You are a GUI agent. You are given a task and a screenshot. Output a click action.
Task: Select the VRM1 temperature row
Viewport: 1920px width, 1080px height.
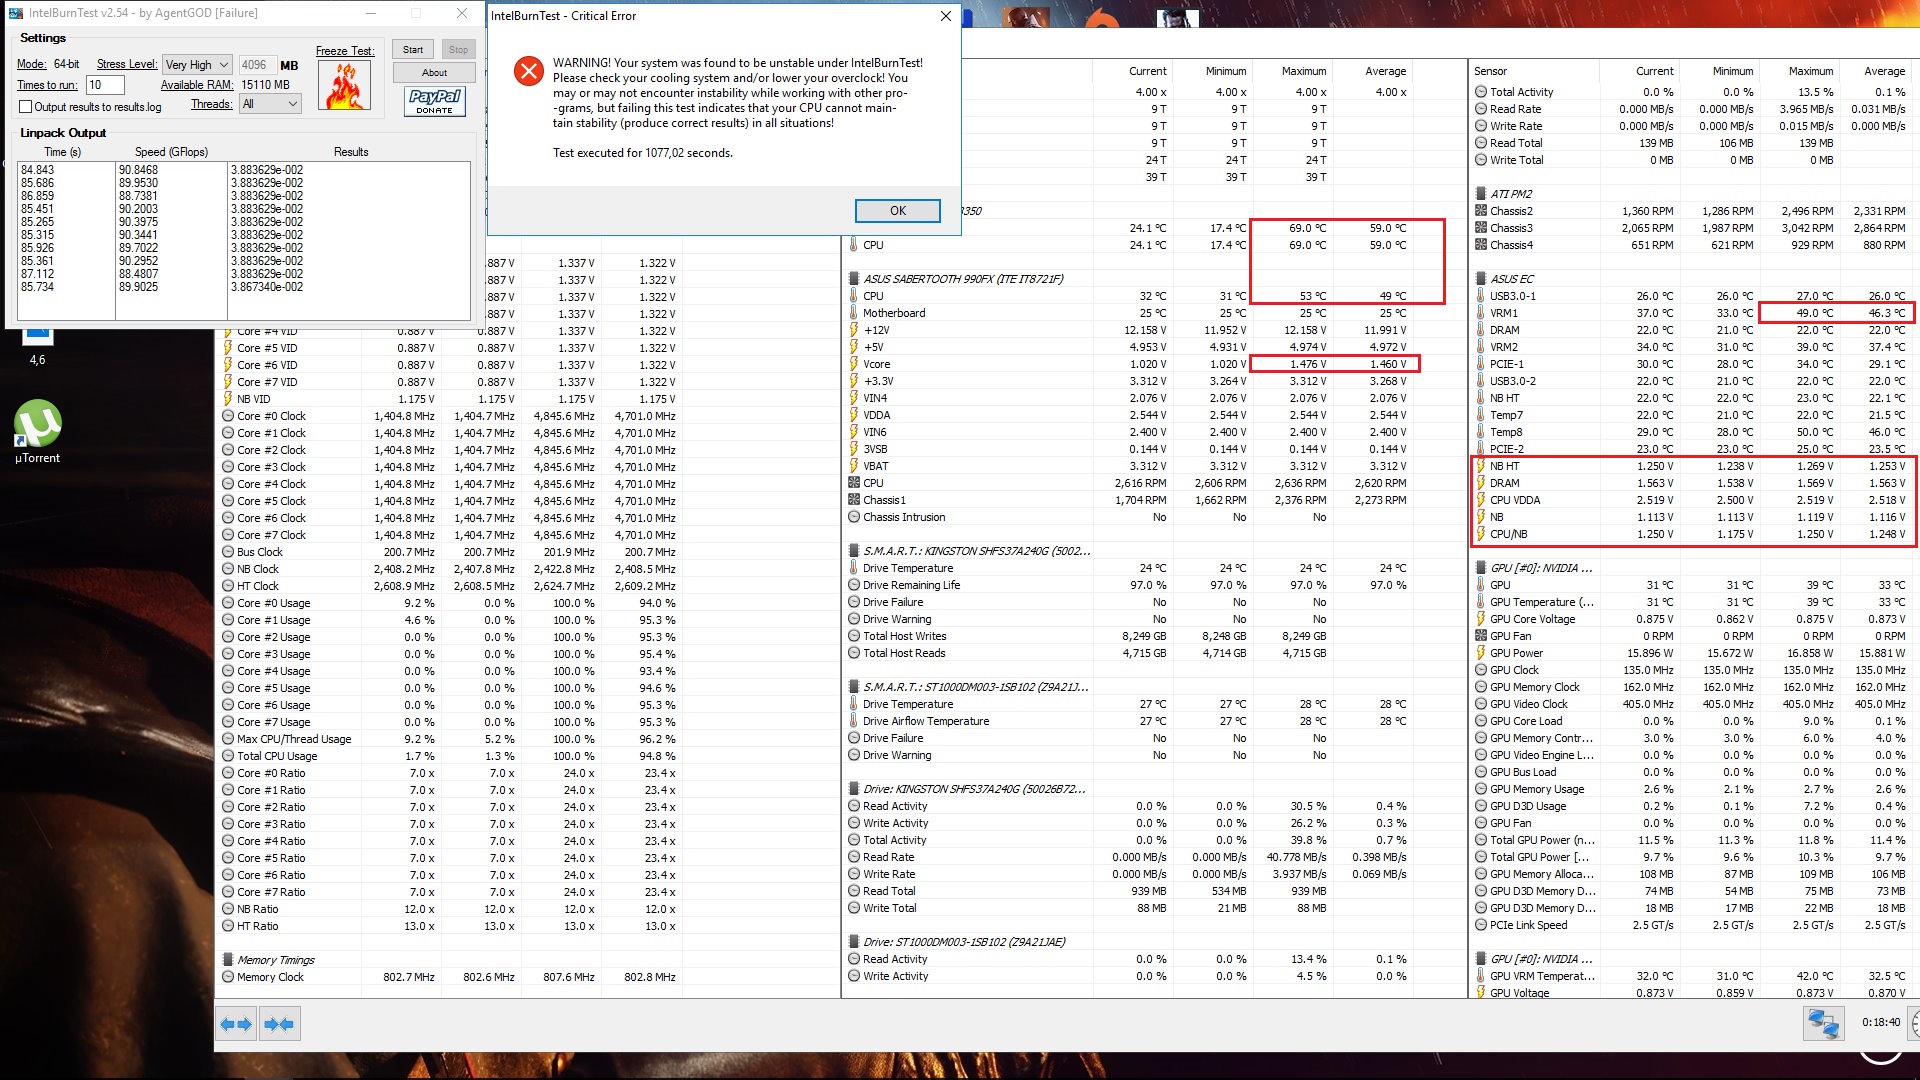click(1692, 313)
